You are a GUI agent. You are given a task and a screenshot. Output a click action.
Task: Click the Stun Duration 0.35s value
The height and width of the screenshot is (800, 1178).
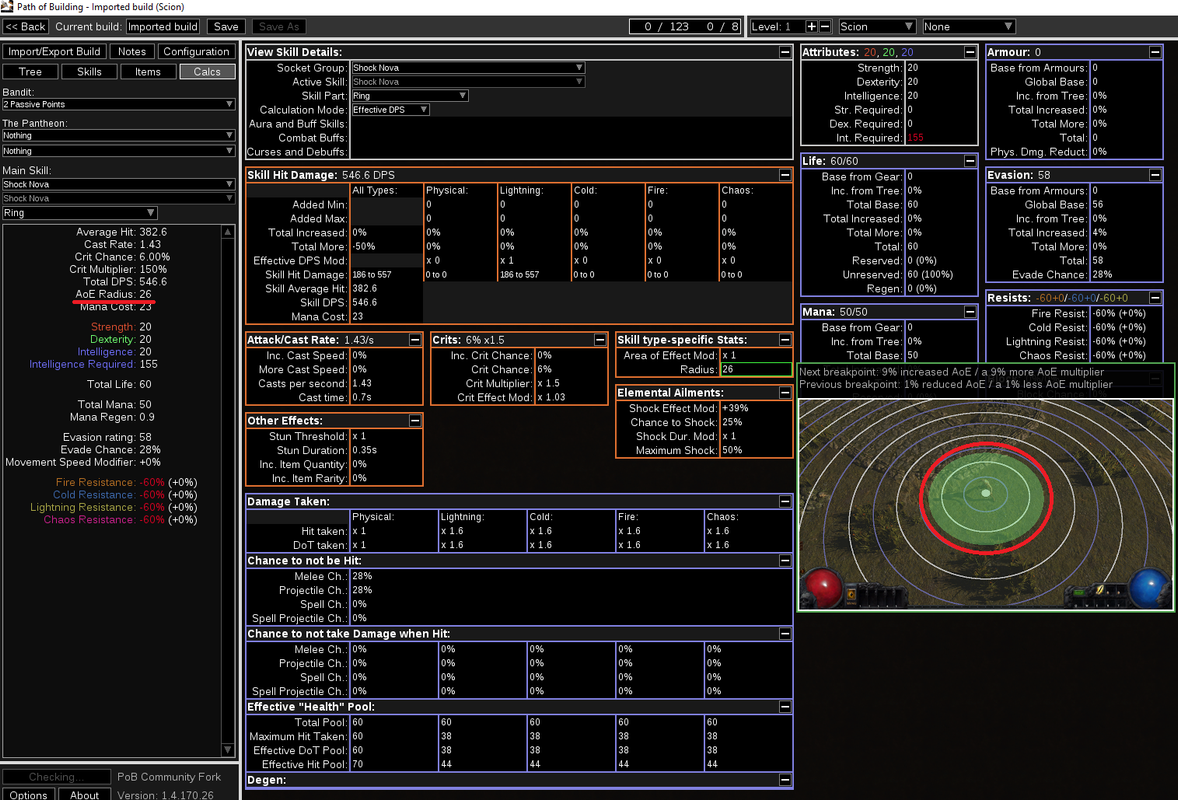coord(364,450)
